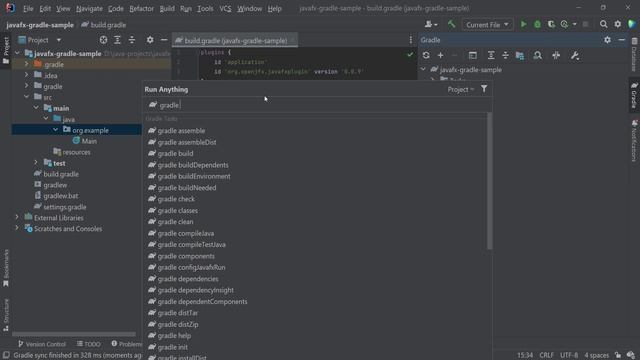
Task: Click the 4 spaces indent setting
Action: [596, 355]
